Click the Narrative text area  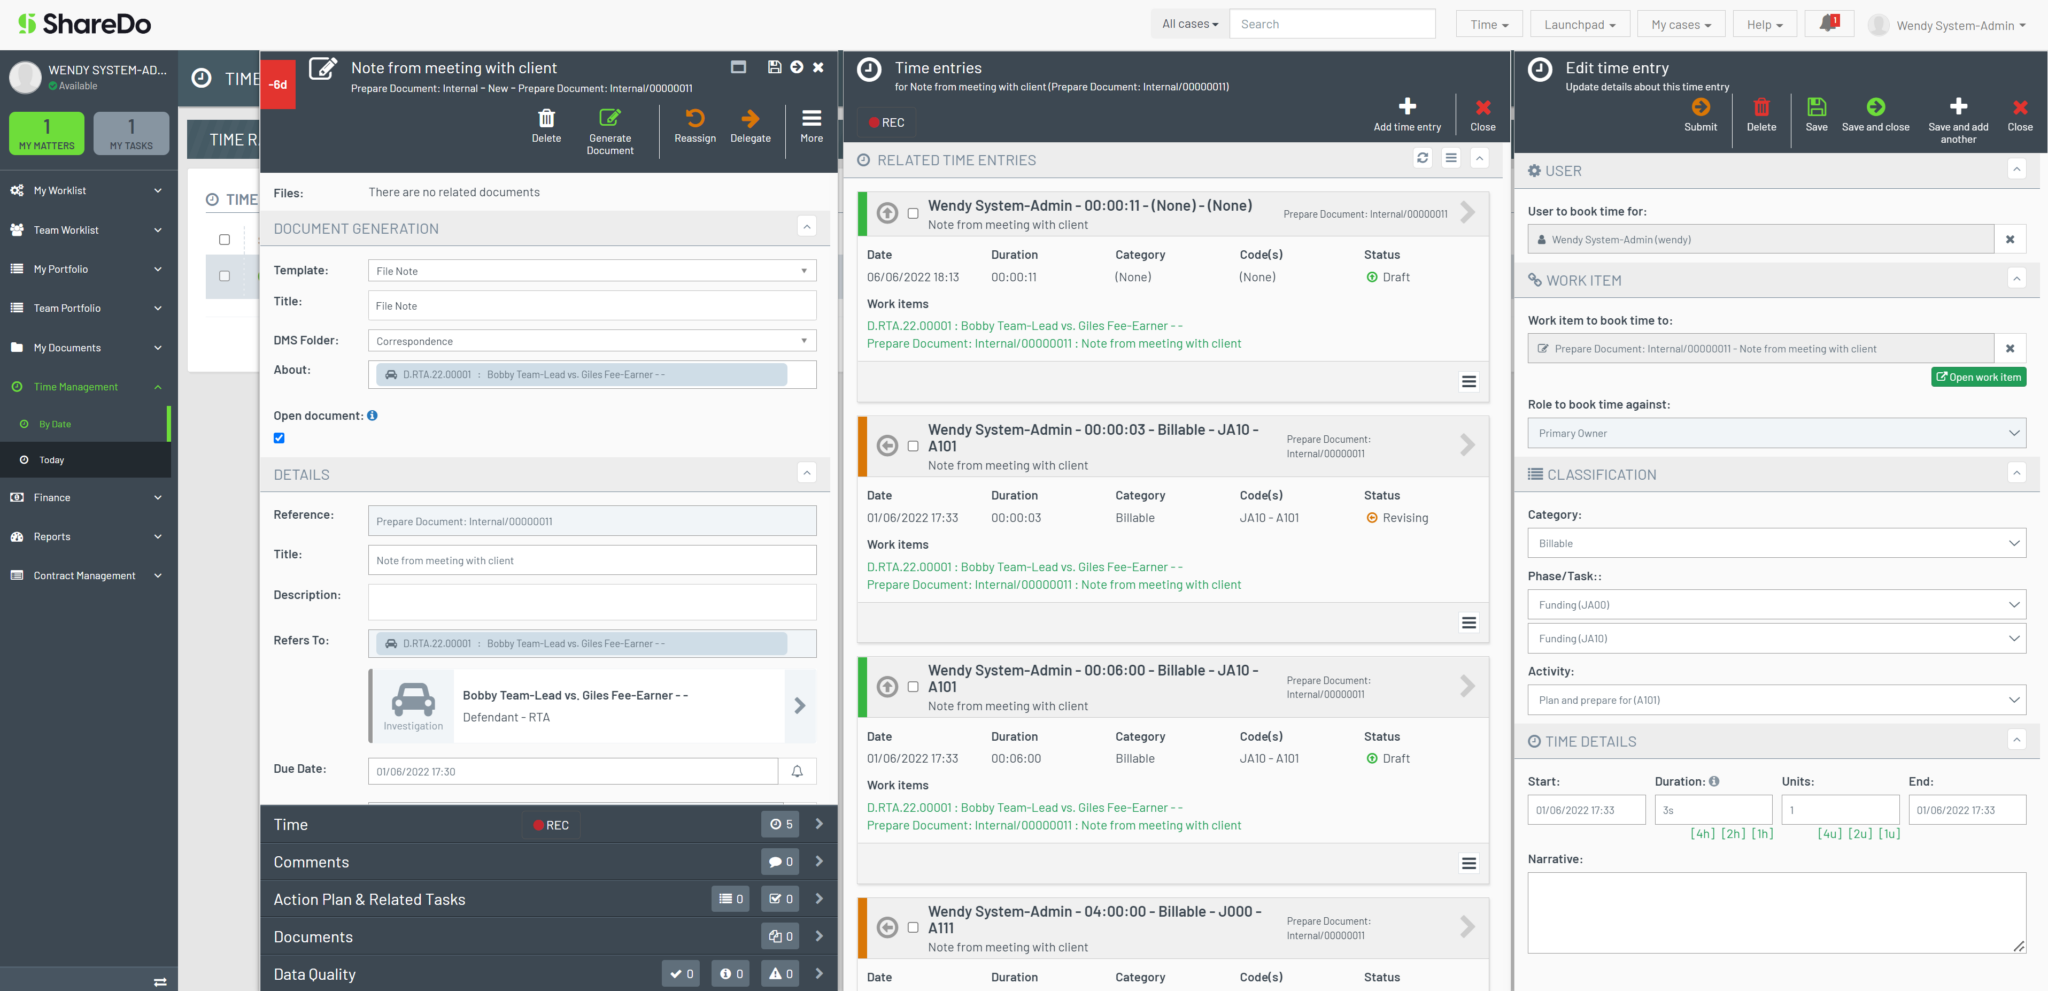pyautogui.click(x=1776, y=912)
